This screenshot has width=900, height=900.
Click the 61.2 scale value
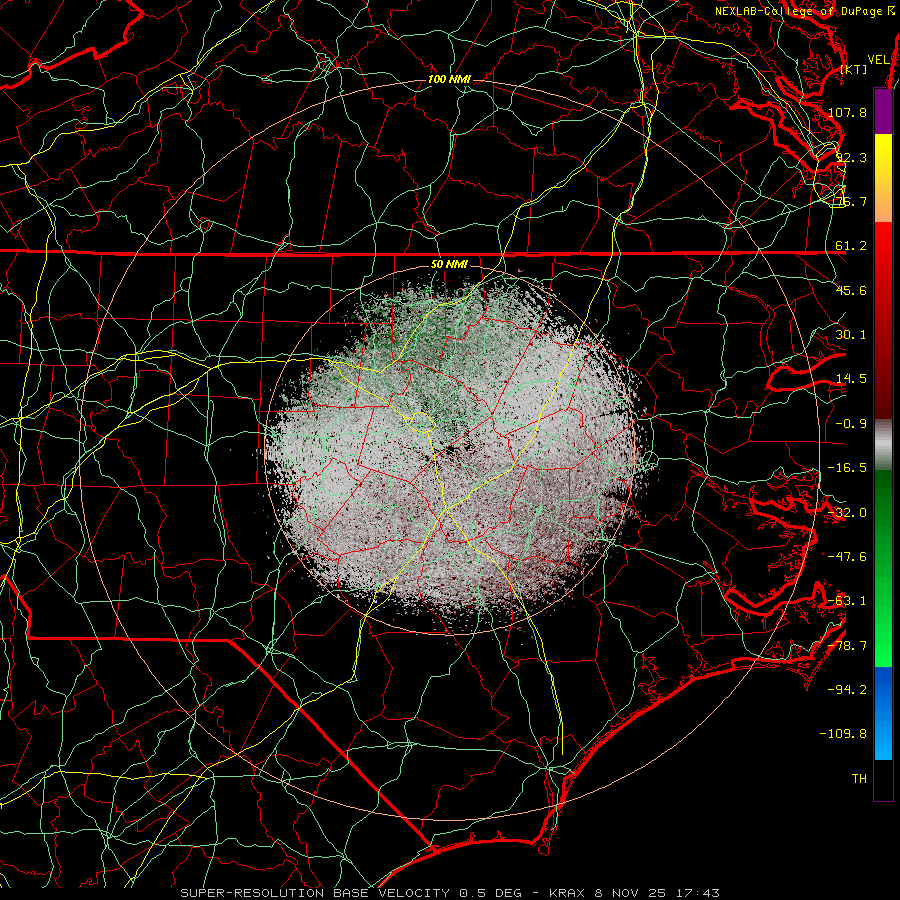(851, 246)
